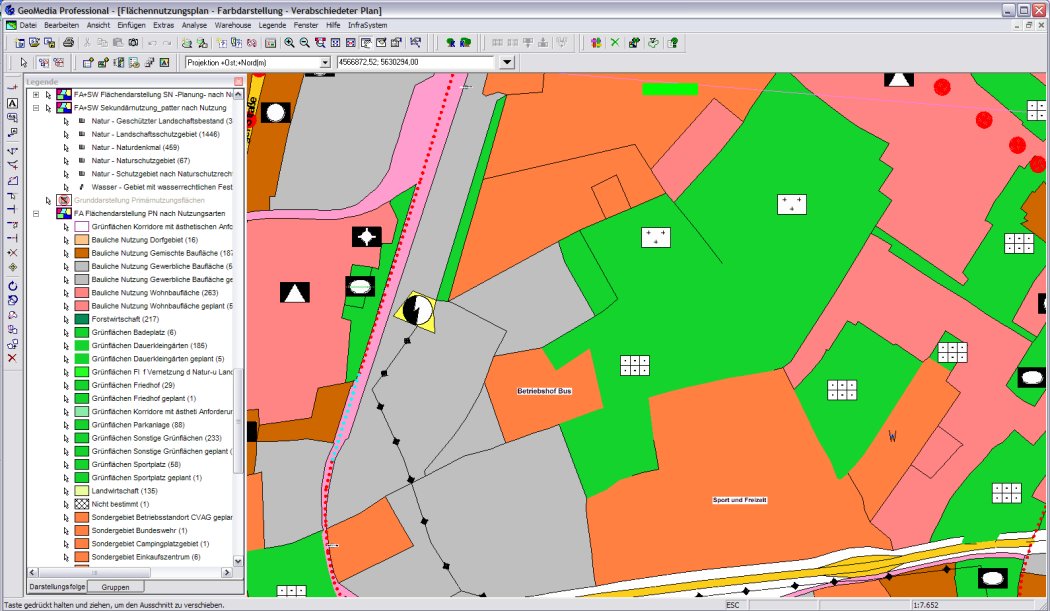Image resolution: width=1050 pixels, height=611 pixels.
Task: Switch to the Gruppen legend tab
Action: (x=115, y=587)
